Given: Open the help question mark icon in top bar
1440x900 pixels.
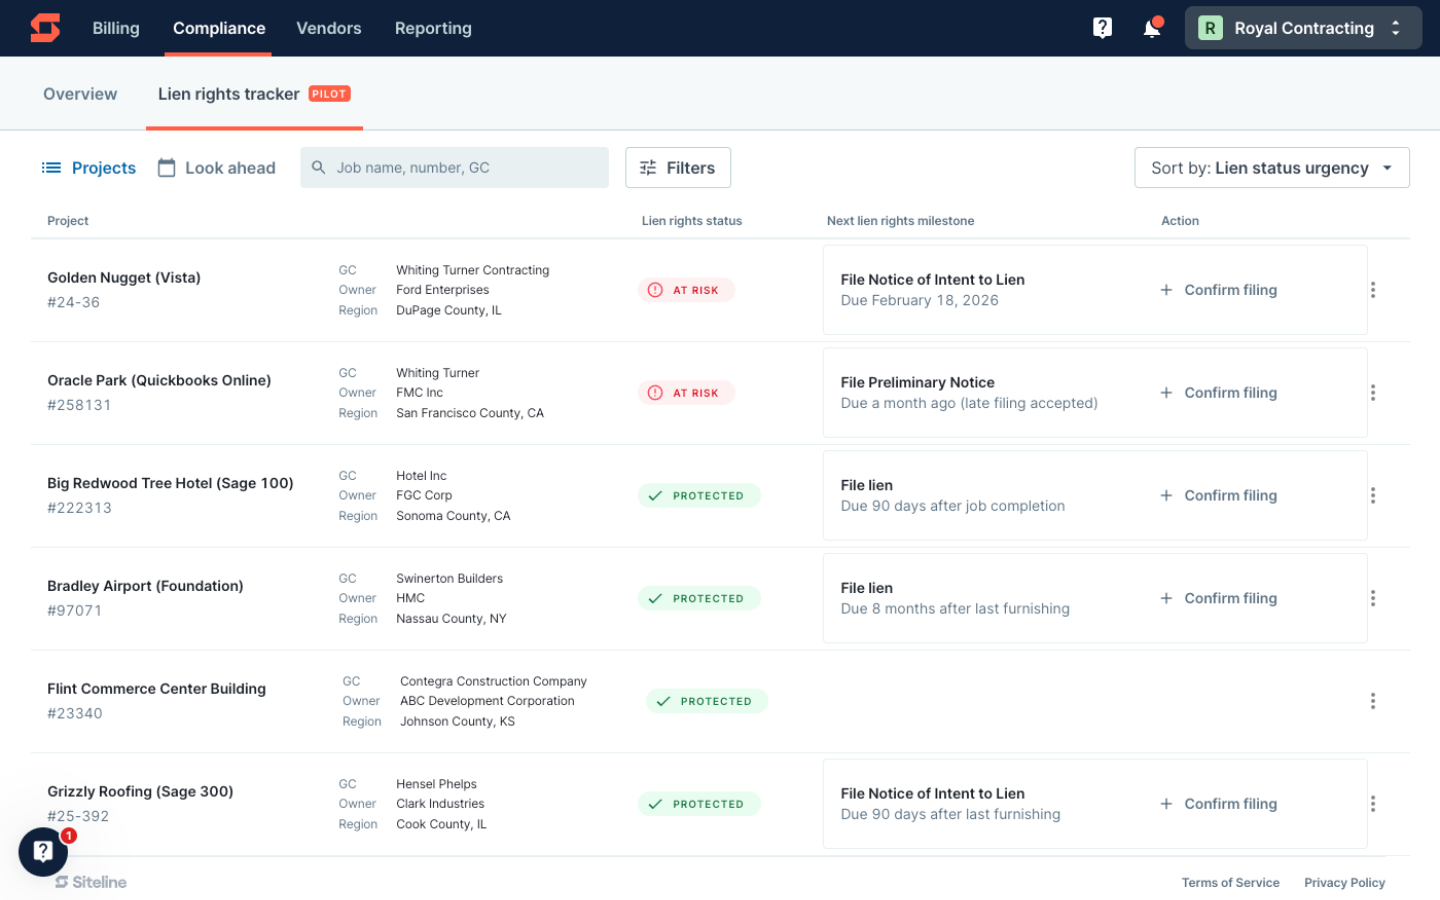Looking at the screenshot, I should coord(1102,28).
